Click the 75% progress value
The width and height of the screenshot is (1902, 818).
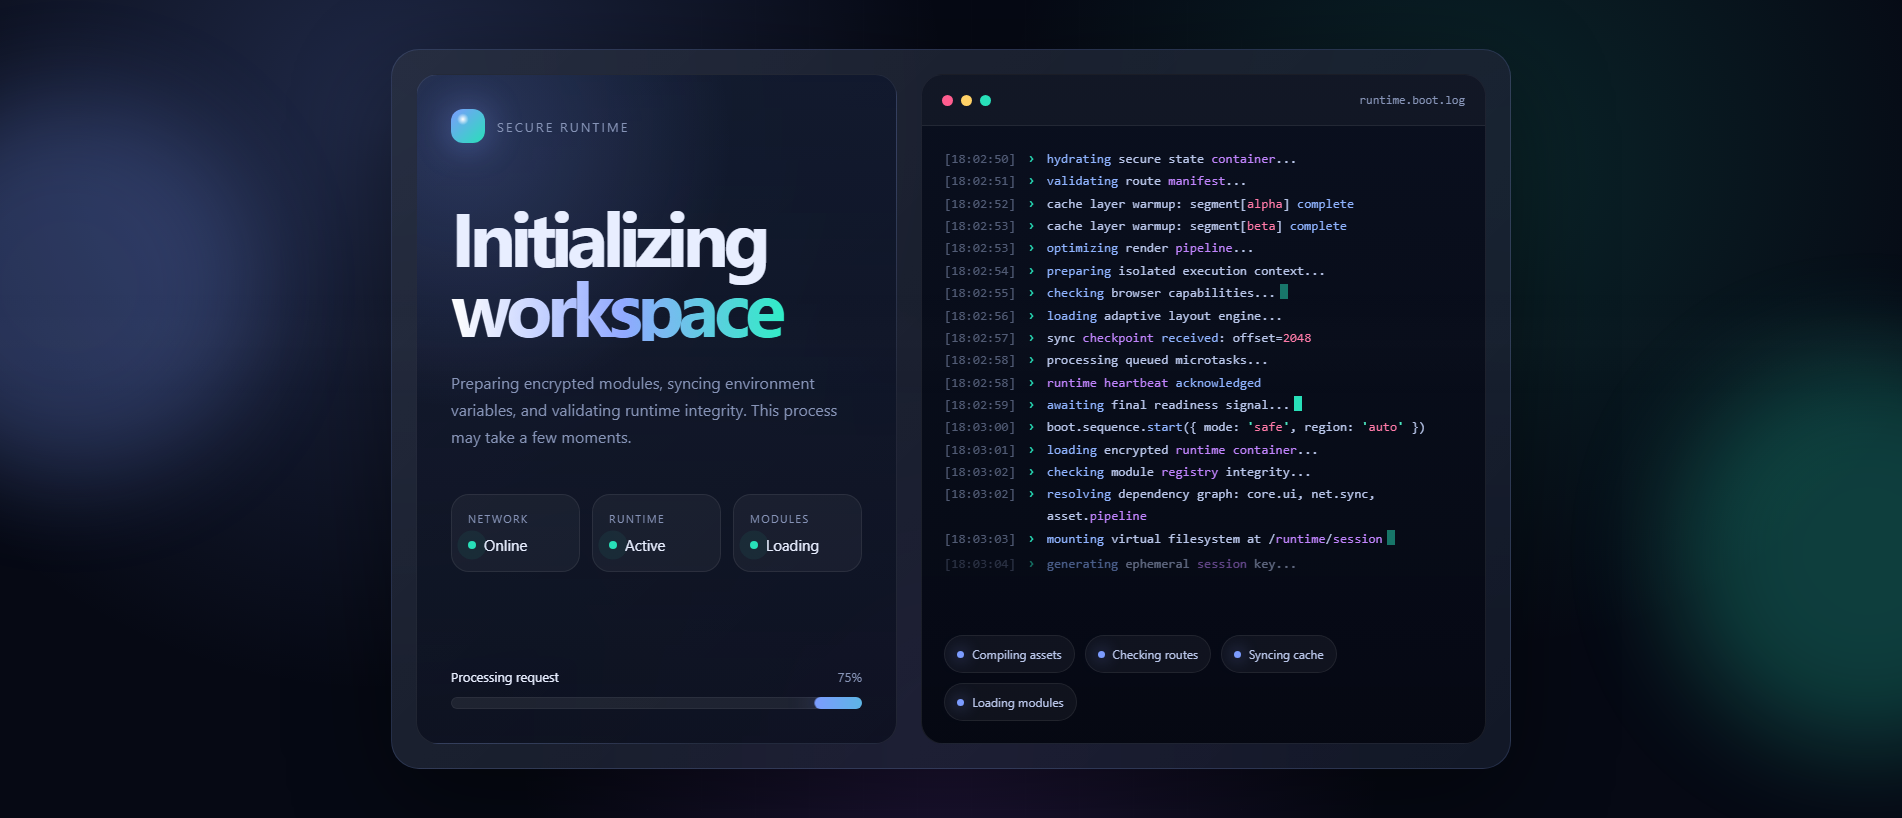coord(849,677)
